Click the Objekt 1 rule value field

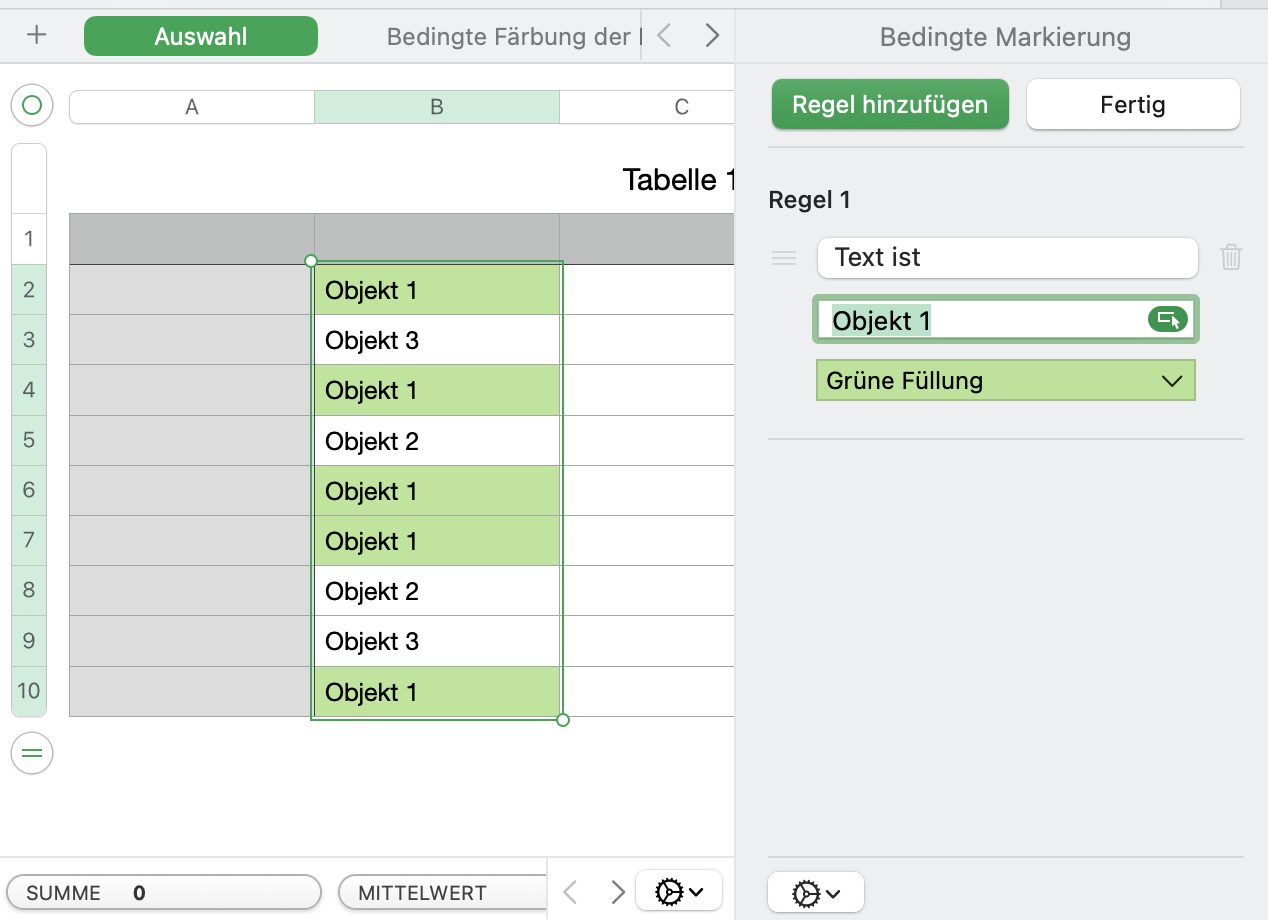[x=985, y=320]
